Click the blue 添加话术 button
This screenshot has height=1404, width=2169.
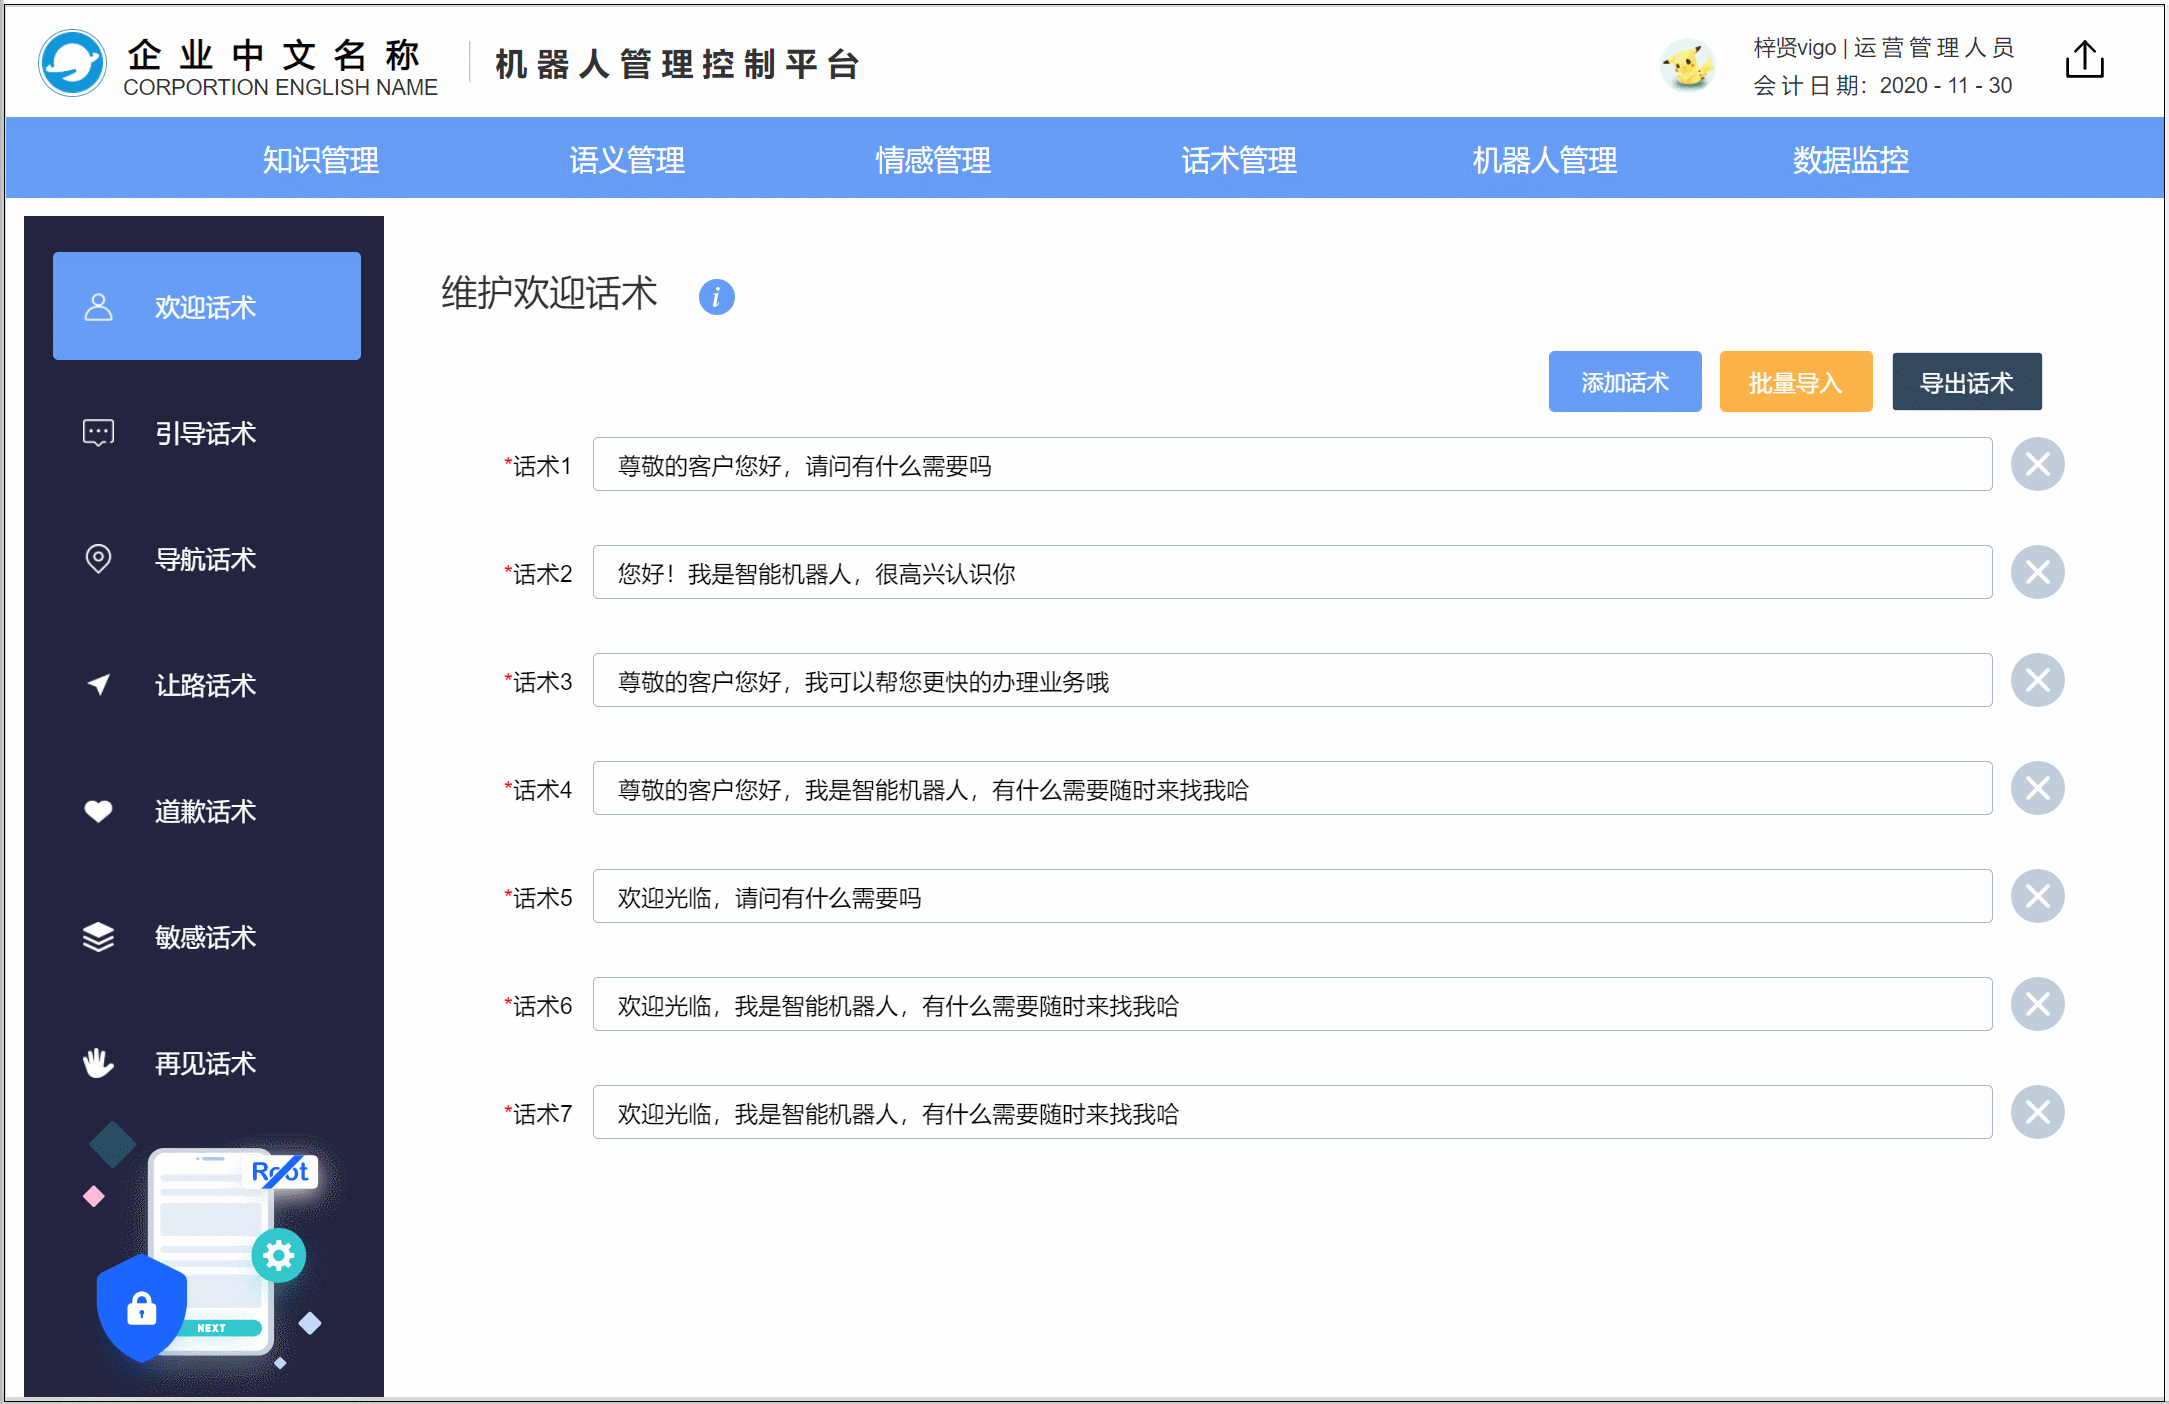pyautogui.click(x=1624, y=382)
